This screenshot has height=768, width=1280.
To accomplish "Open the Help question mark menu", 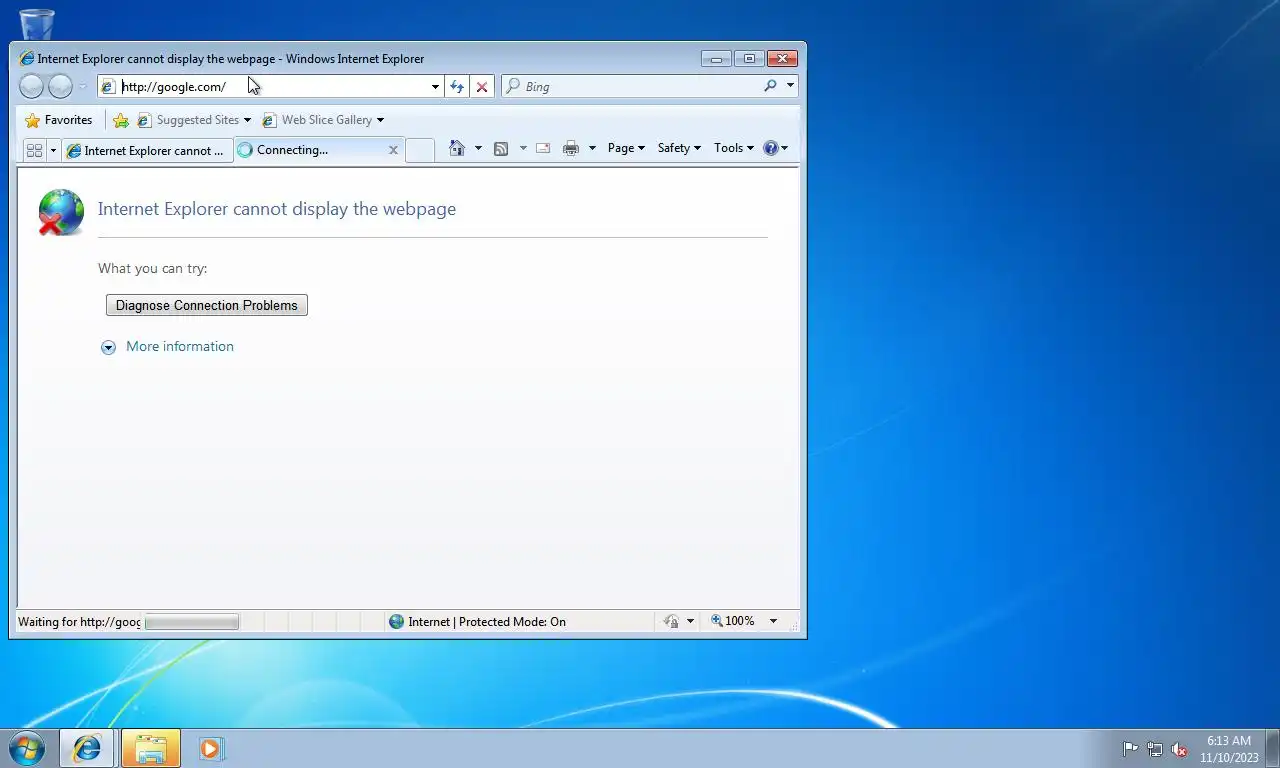I will coord(775,148).
